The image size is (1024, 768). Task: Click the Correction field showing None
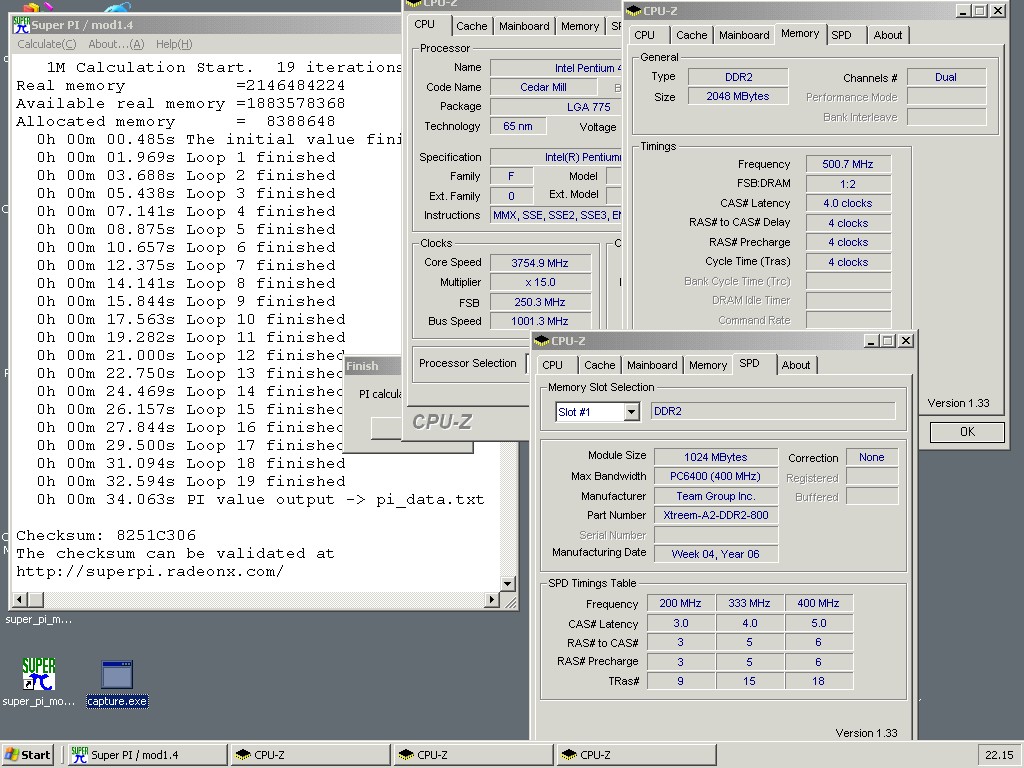[x=872, y=457]
